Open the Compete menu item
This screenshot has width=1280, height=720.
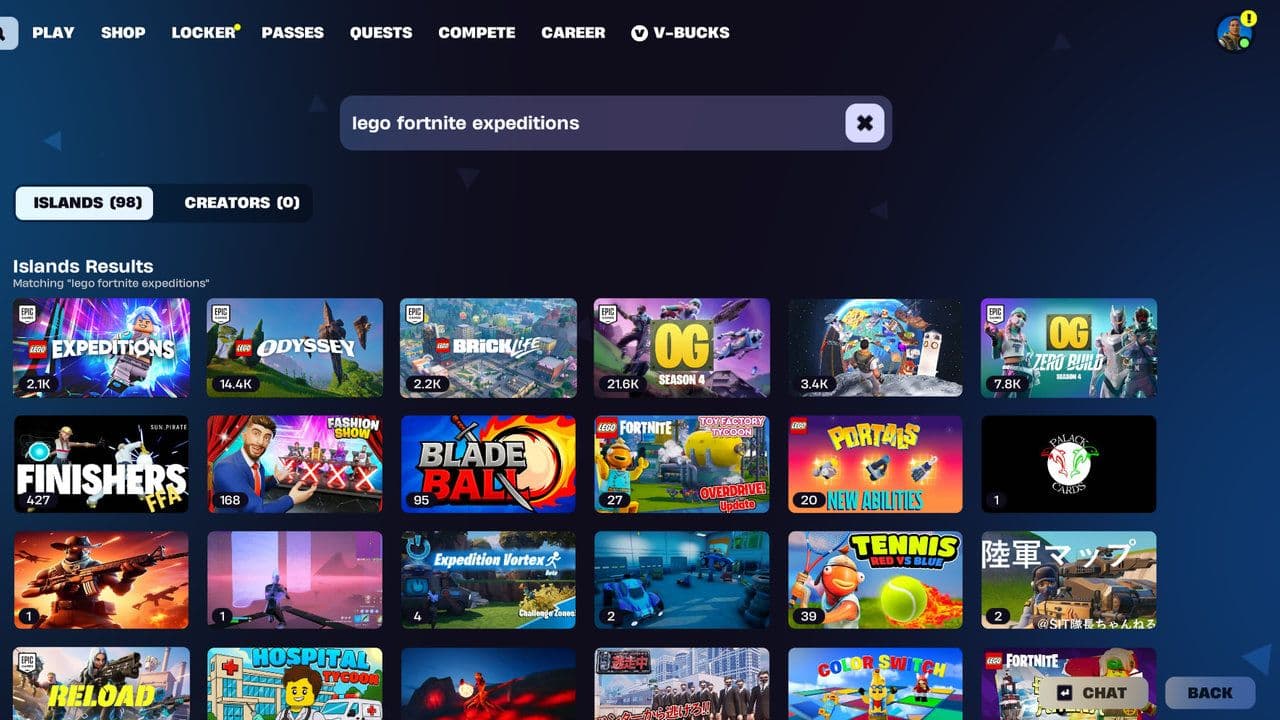477,33
